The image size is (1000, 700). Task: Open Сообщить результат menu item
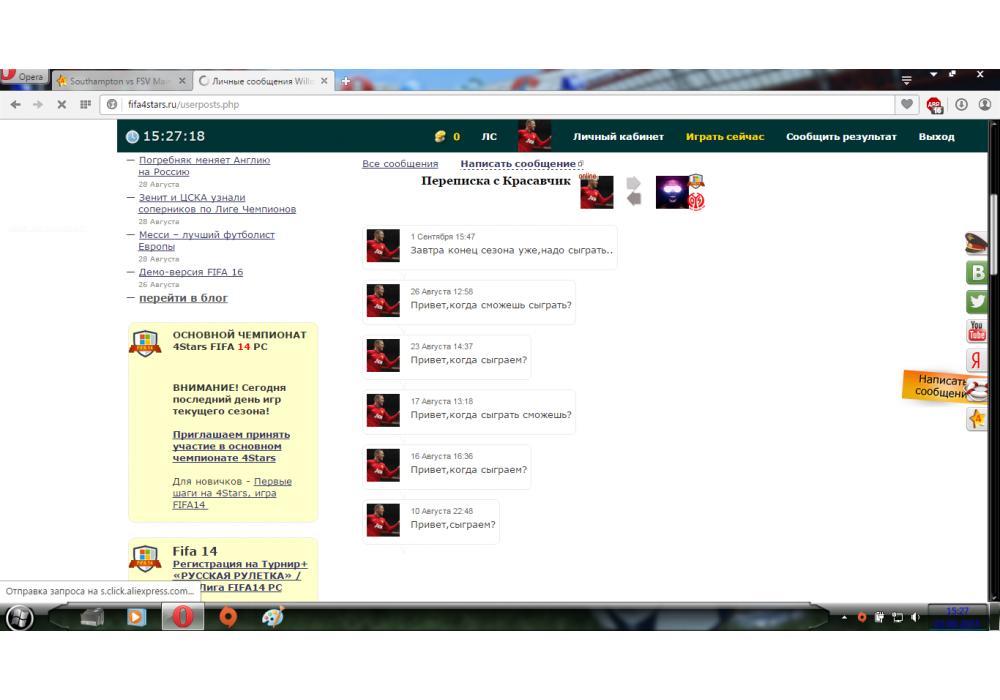(841, 136)
